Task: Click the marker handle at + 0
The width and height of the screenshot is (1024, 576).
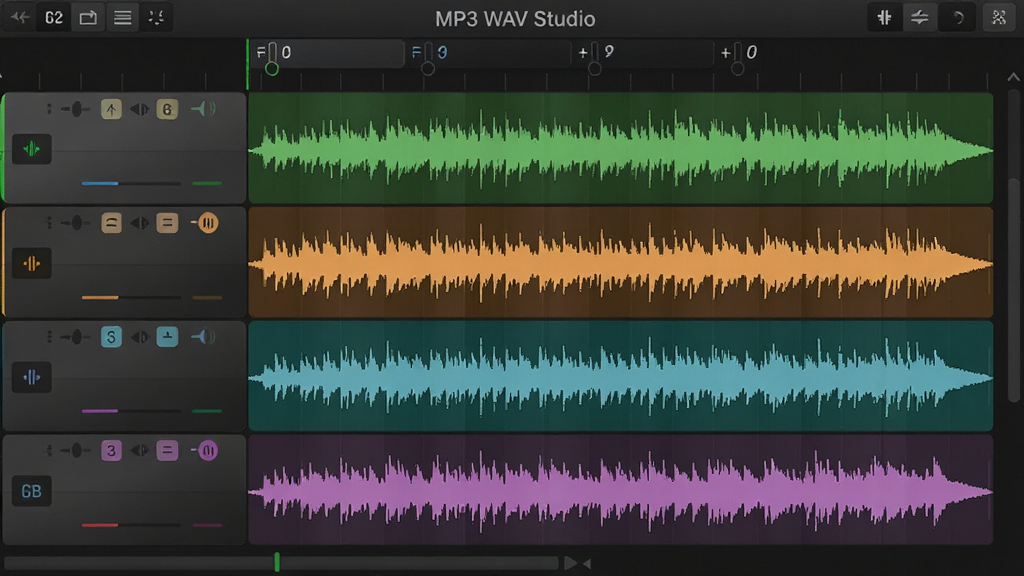Action: click(737, 68)
